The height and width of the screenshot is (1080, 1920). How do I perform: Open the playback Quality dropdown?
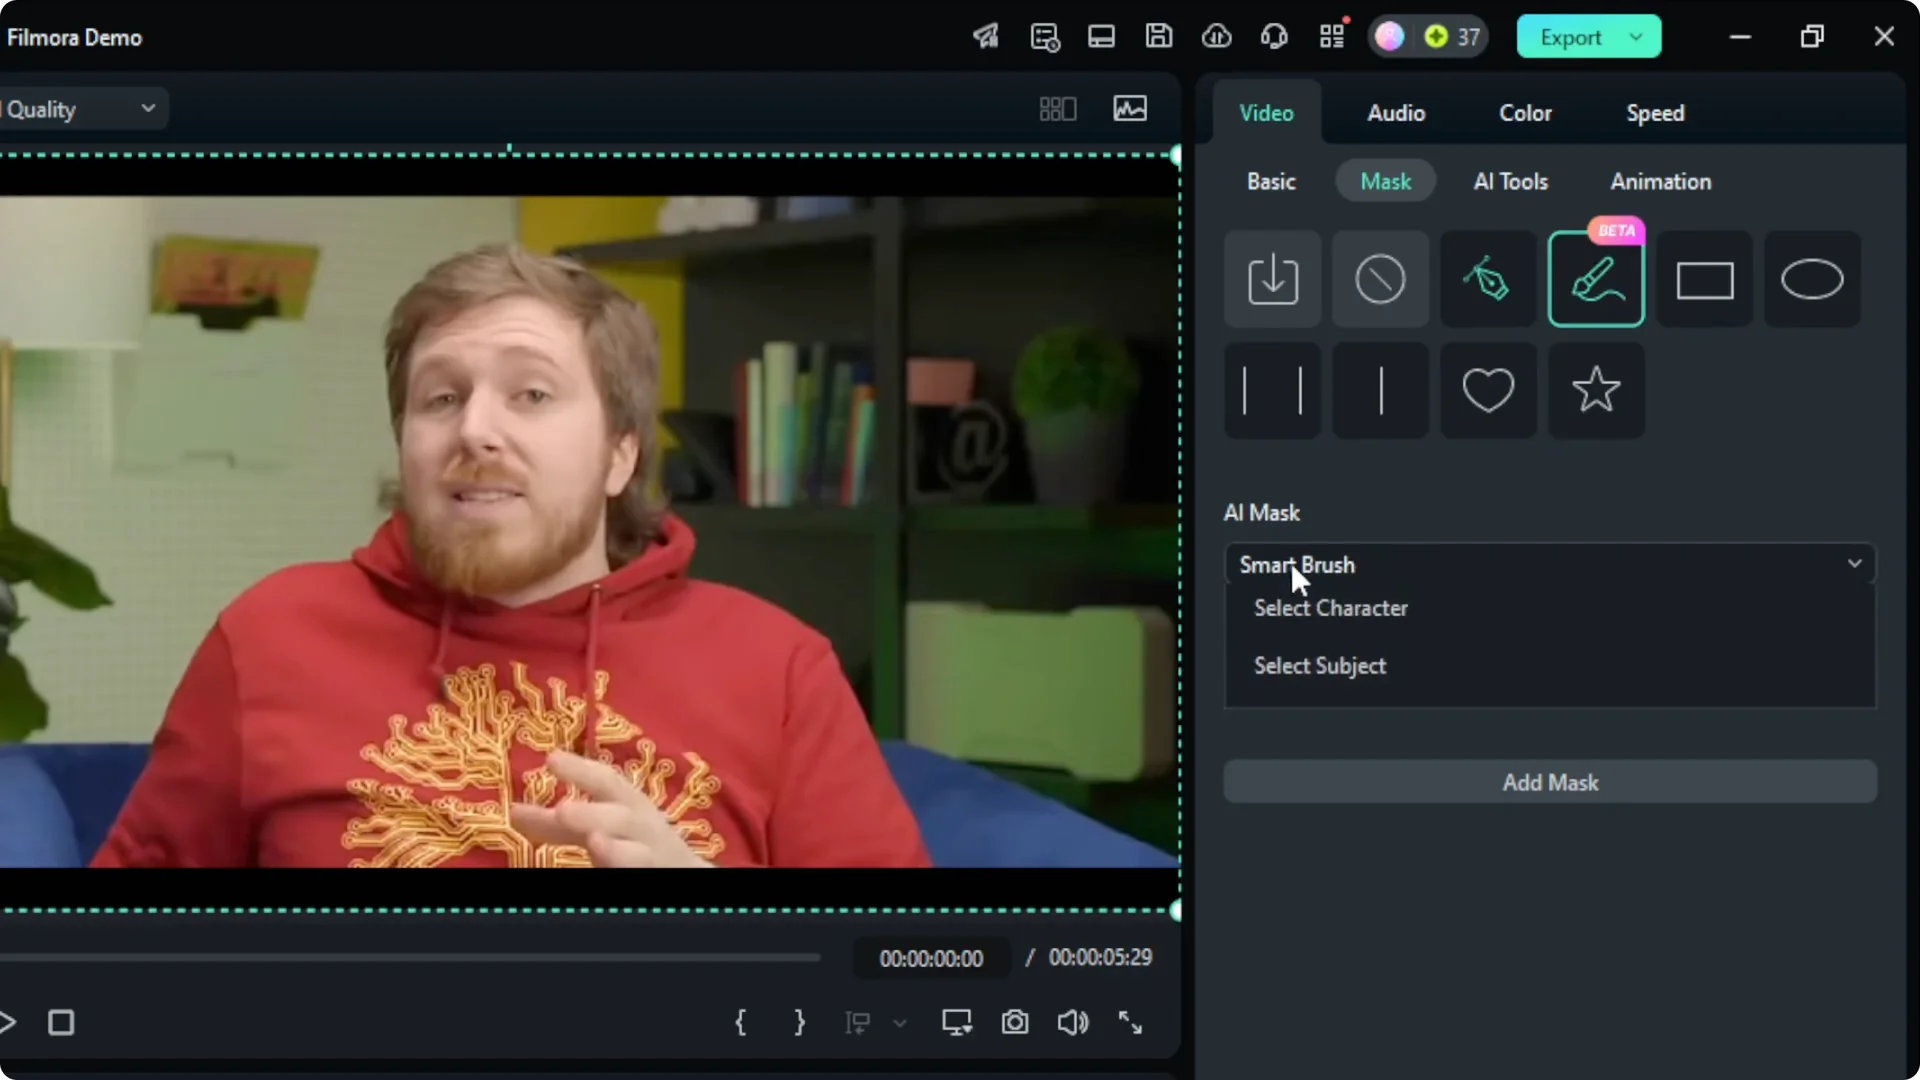[80, 109]
